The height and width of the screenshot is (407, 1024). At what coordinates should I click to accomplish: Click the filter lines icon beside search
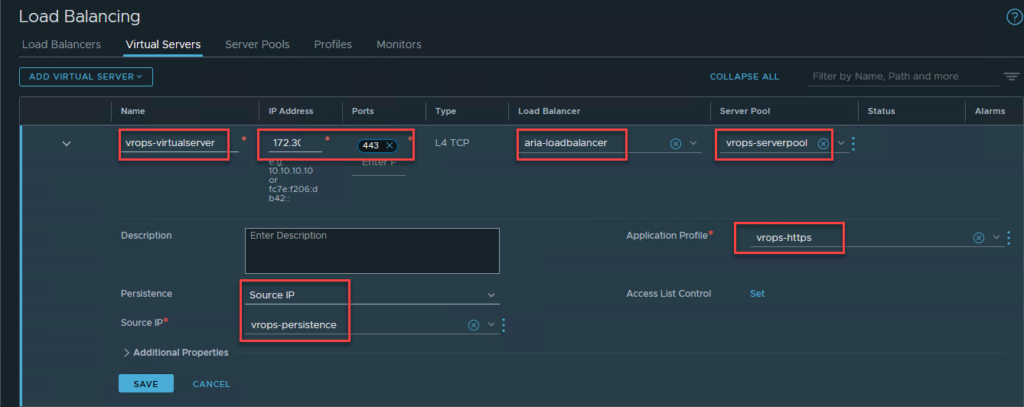pyautogui.click(x=1011, y=77)
